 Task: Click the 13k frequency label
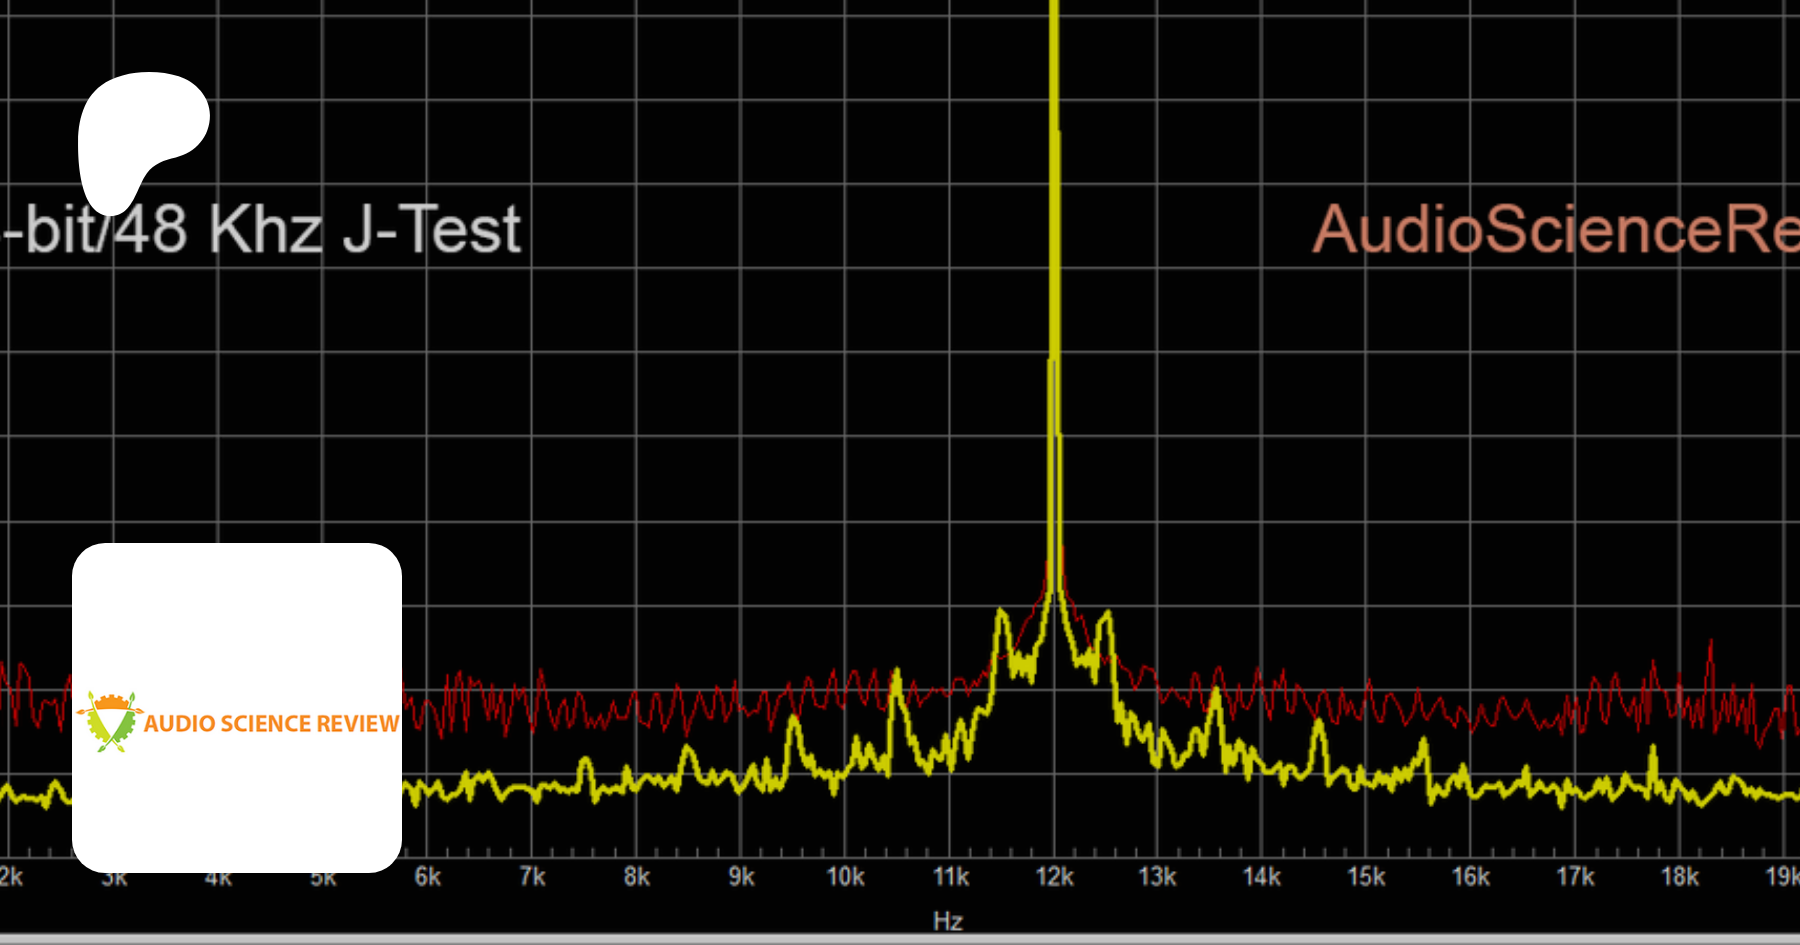(x=1157, y=877)
